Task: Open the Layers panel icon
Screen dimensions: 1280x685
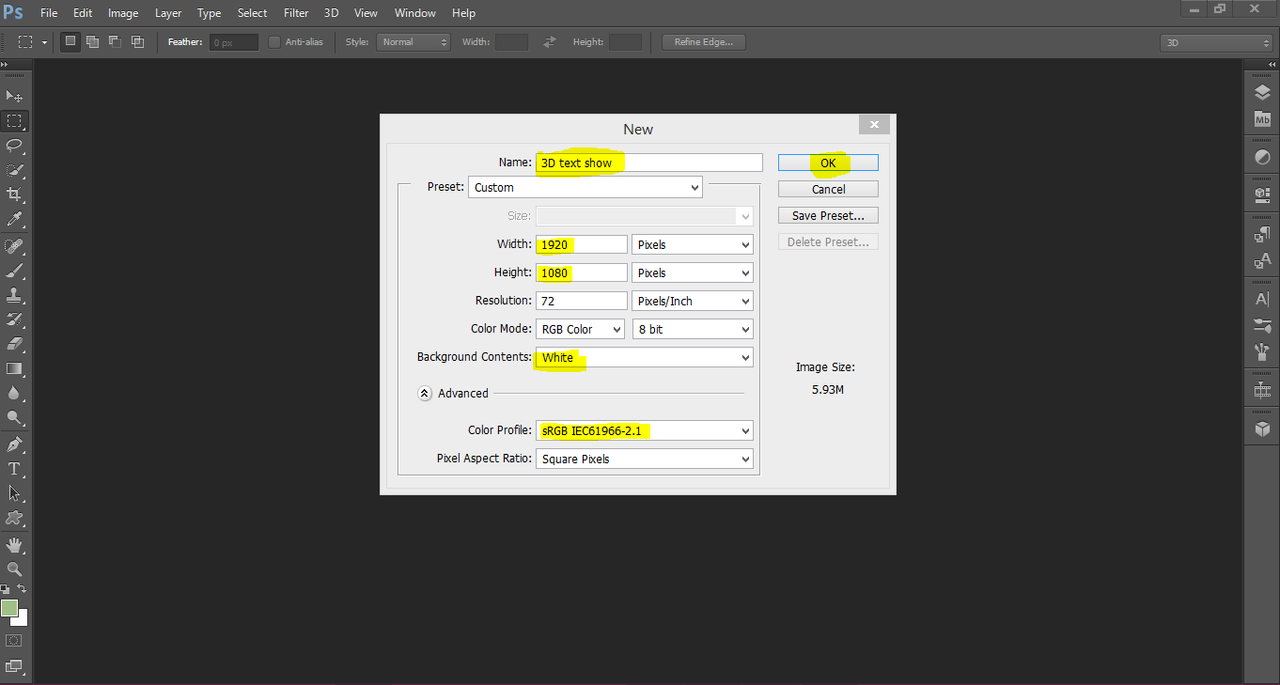Action: pyautogui.click(x=1262, y=92)
